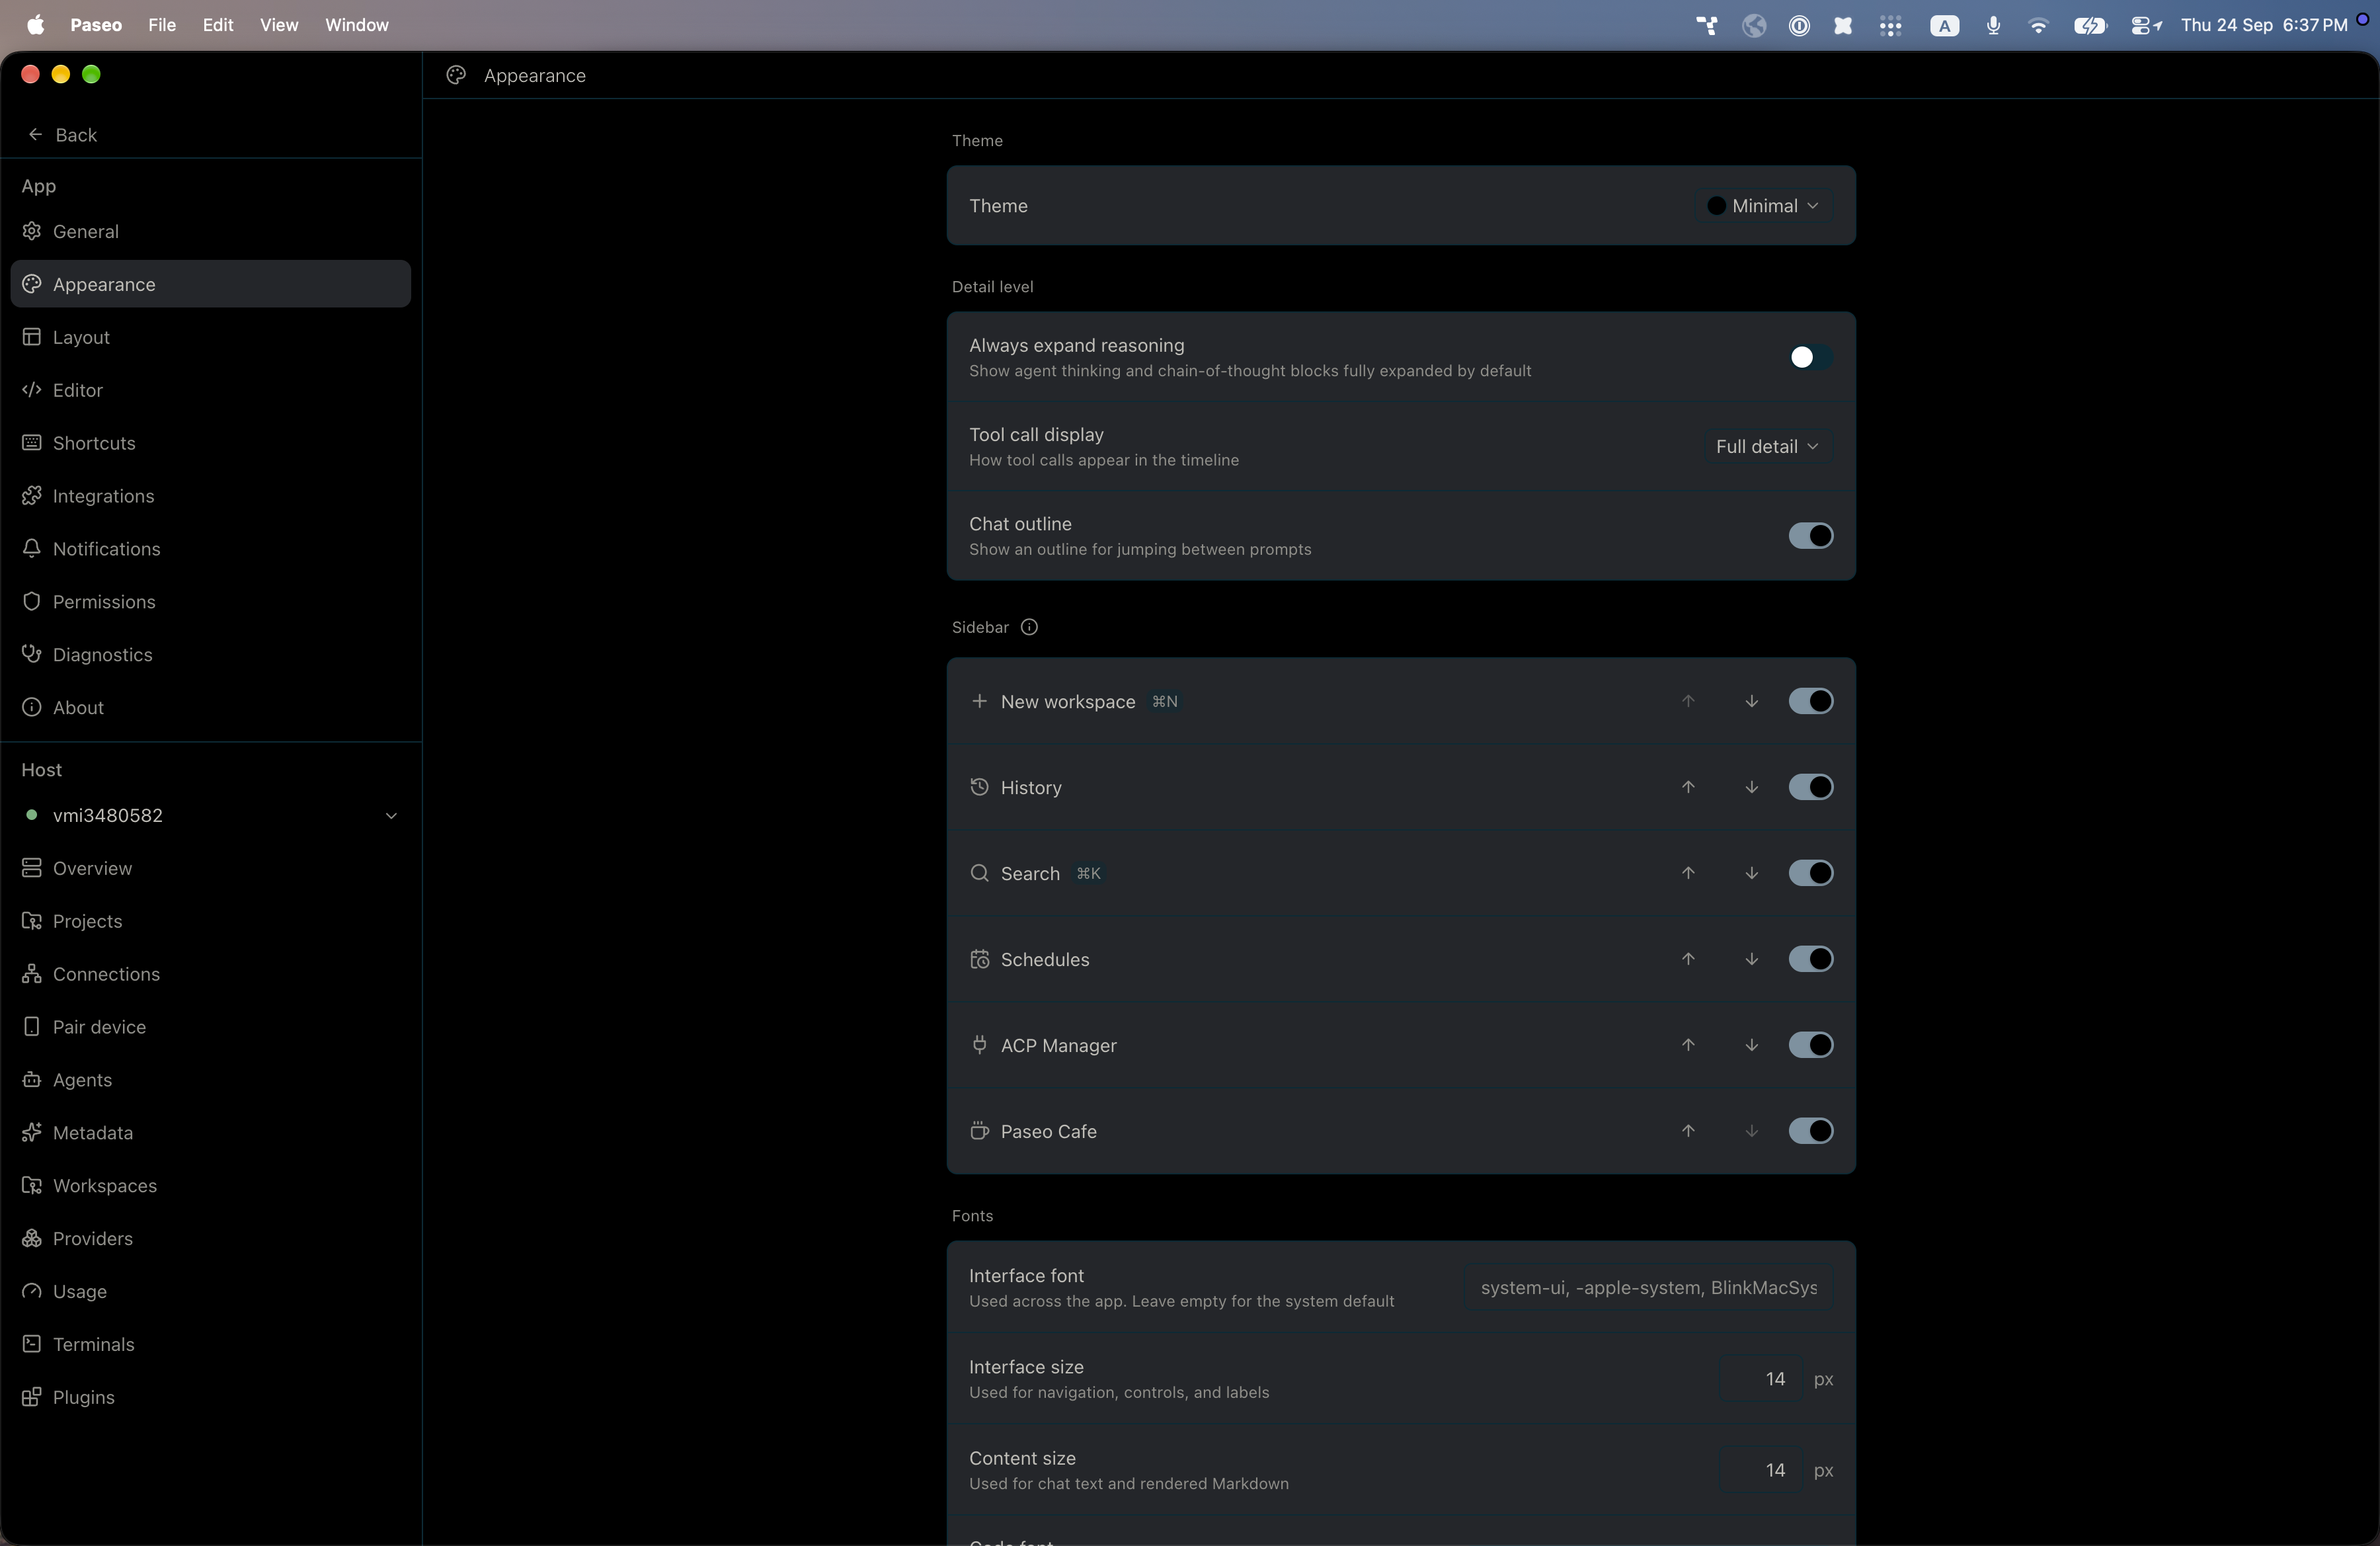Move Search up with its arrow icon

pos(1688,873)
